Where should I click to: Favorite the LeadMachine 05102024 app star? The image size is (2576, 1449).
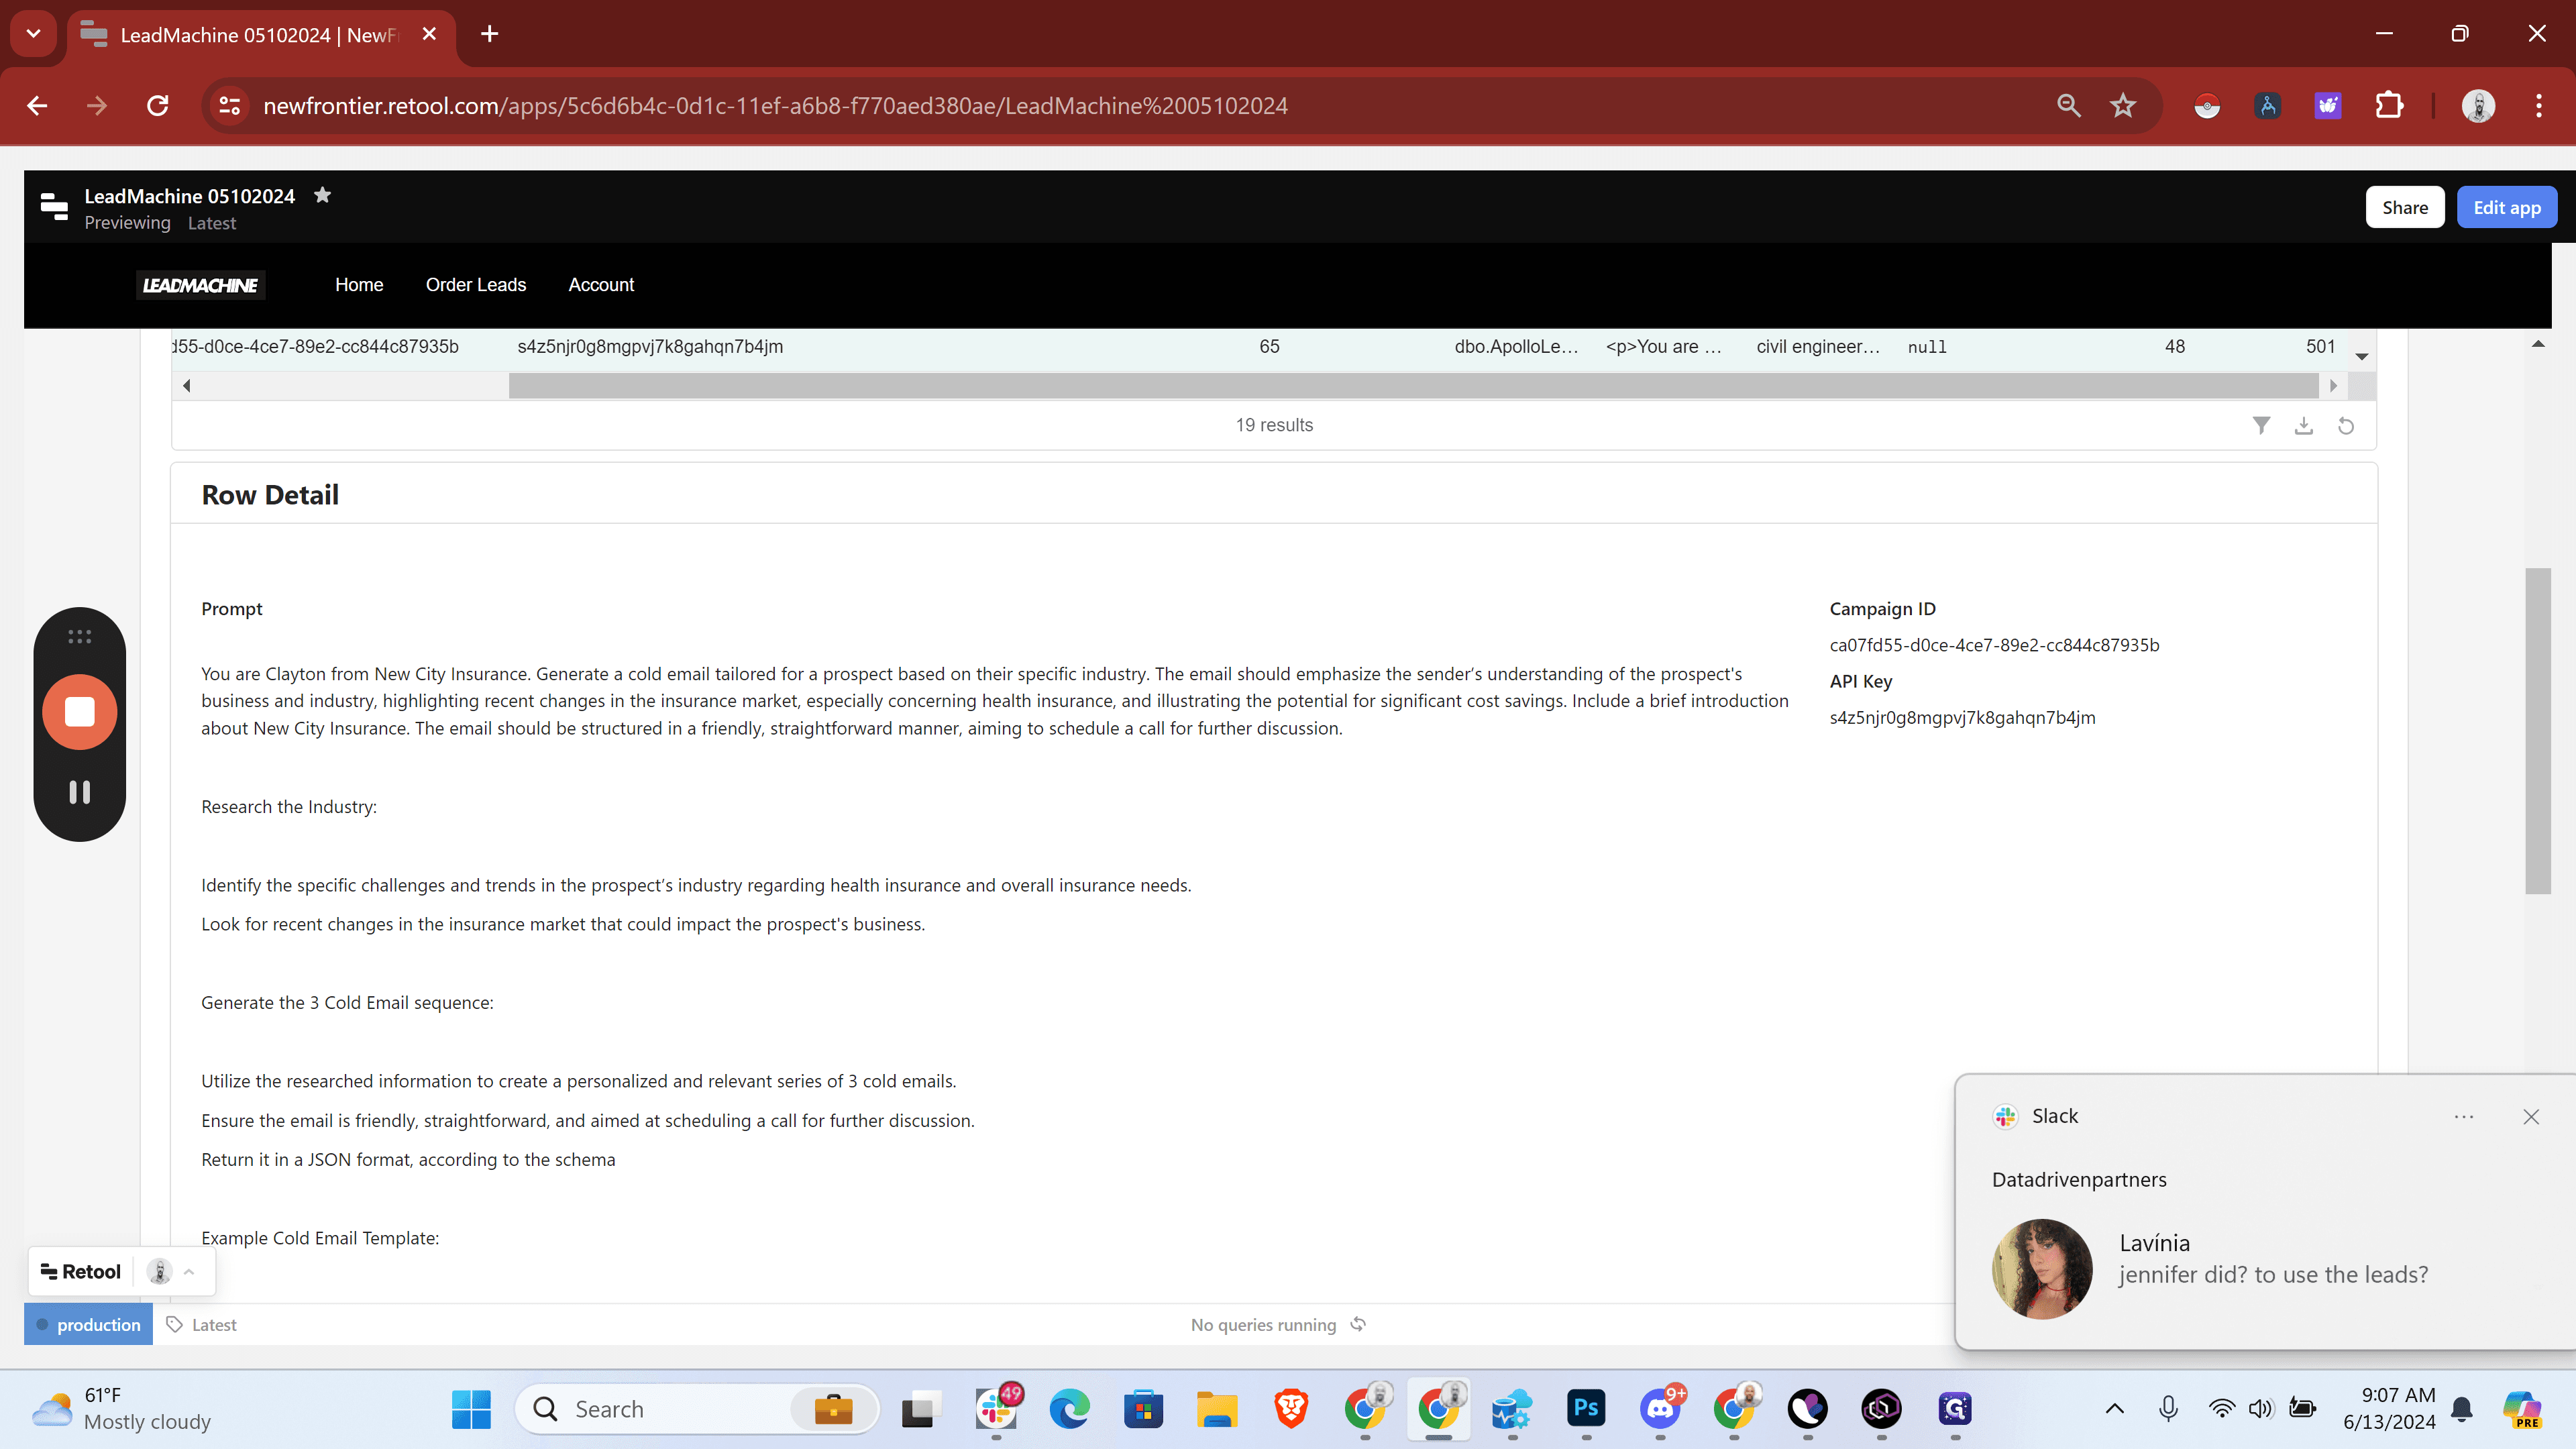point(322,195)
